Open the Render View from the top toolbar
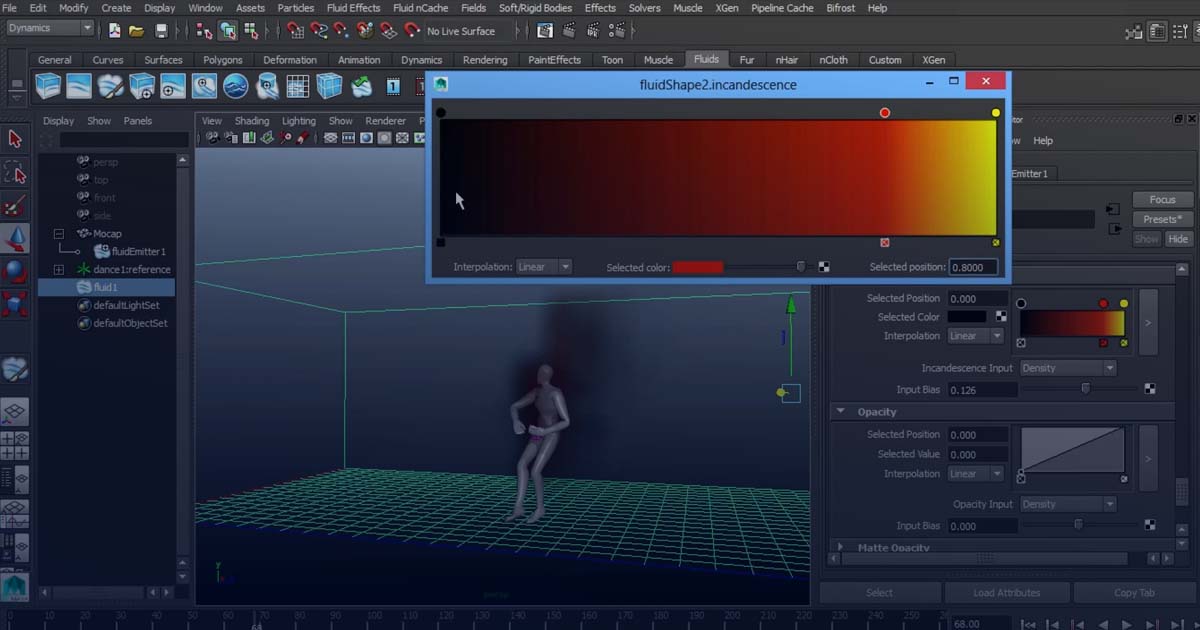Image resolution: width=1200 pixels, height=630 pixels. [543, 30]
